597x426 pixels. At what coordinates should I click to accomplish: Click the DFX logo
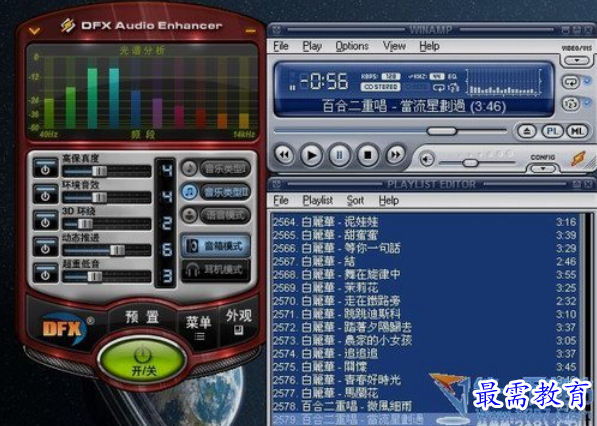click(x=64, y=329)
